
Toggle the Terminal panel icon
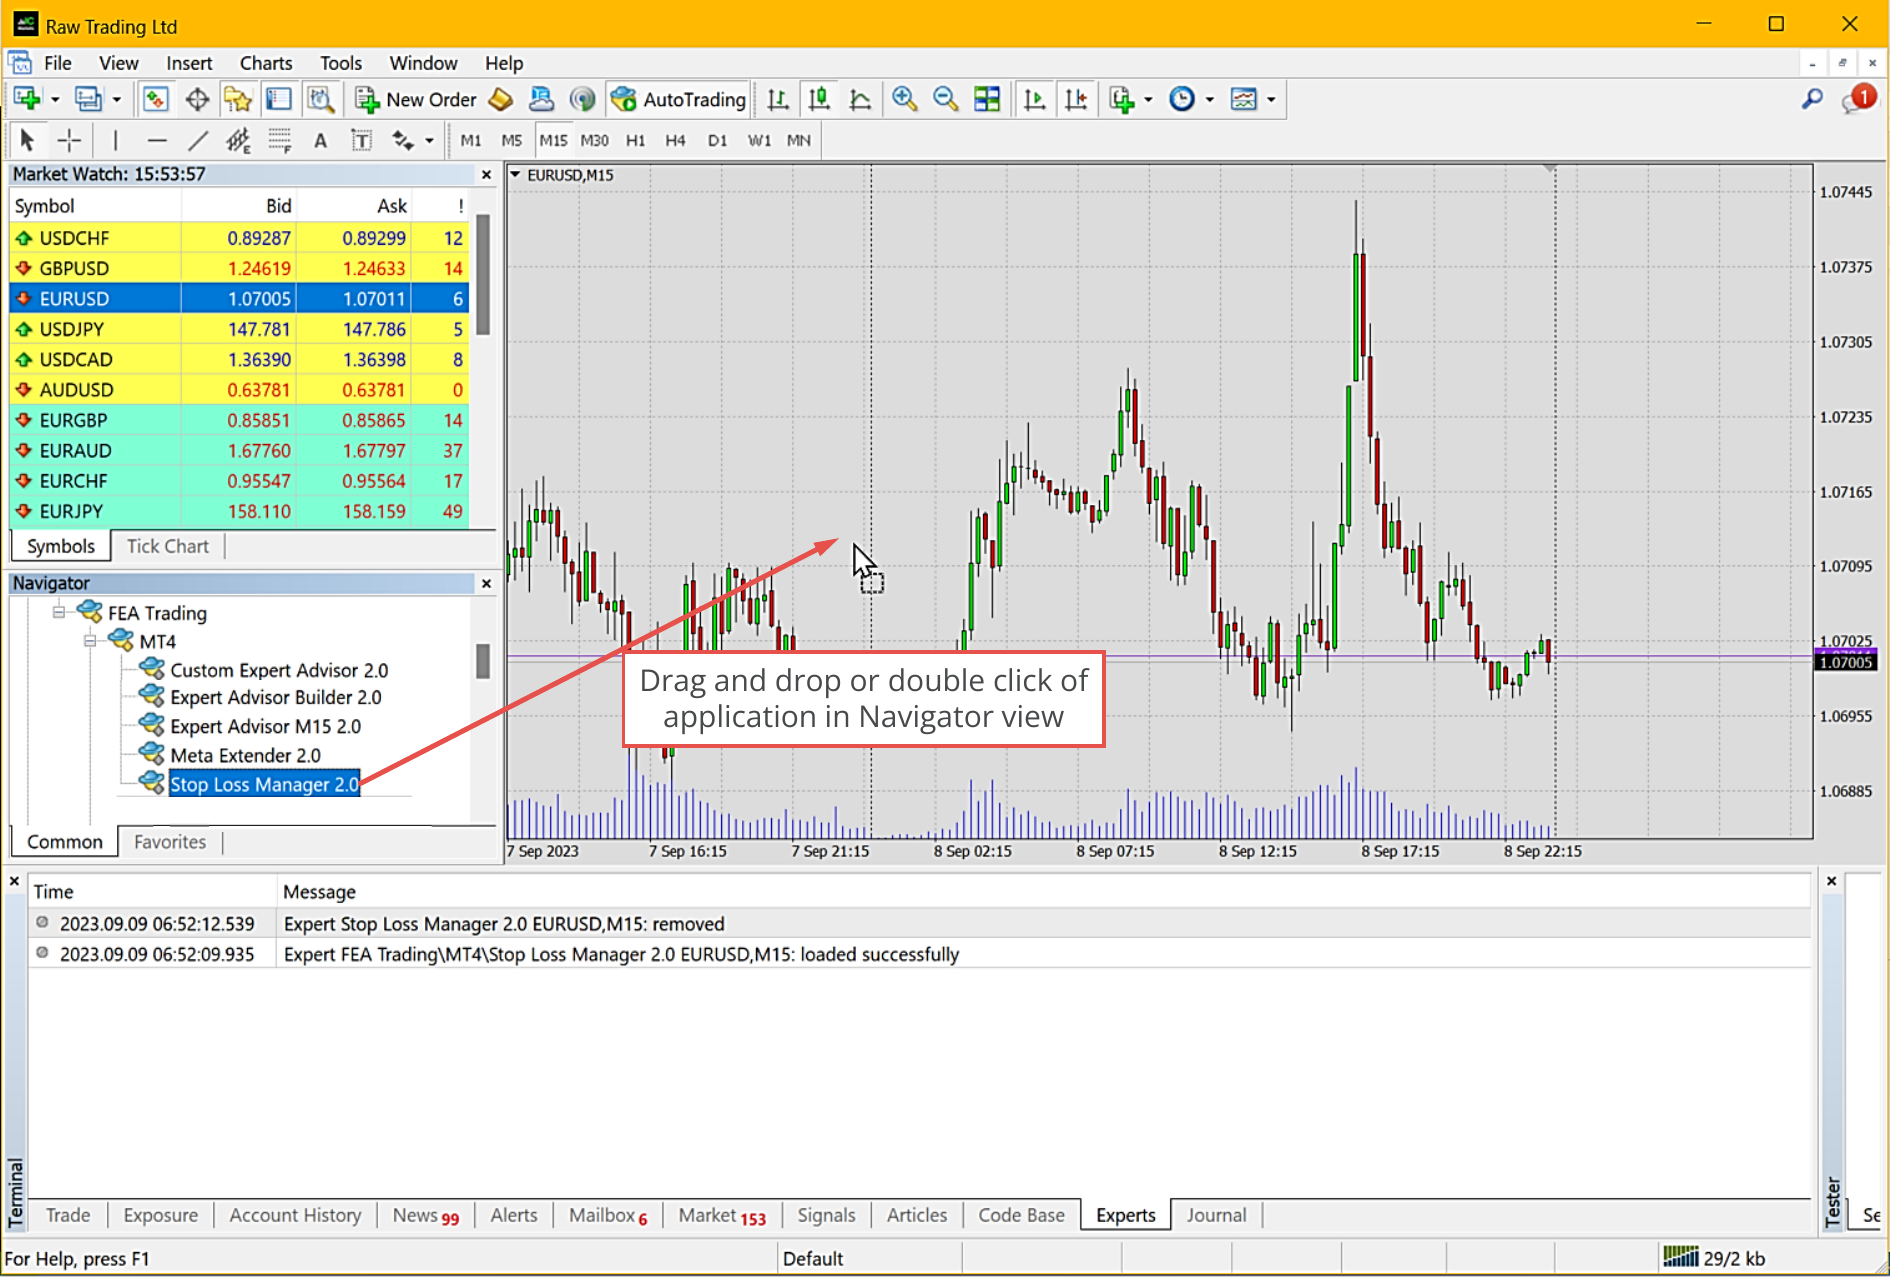click(x=279, y=99)
